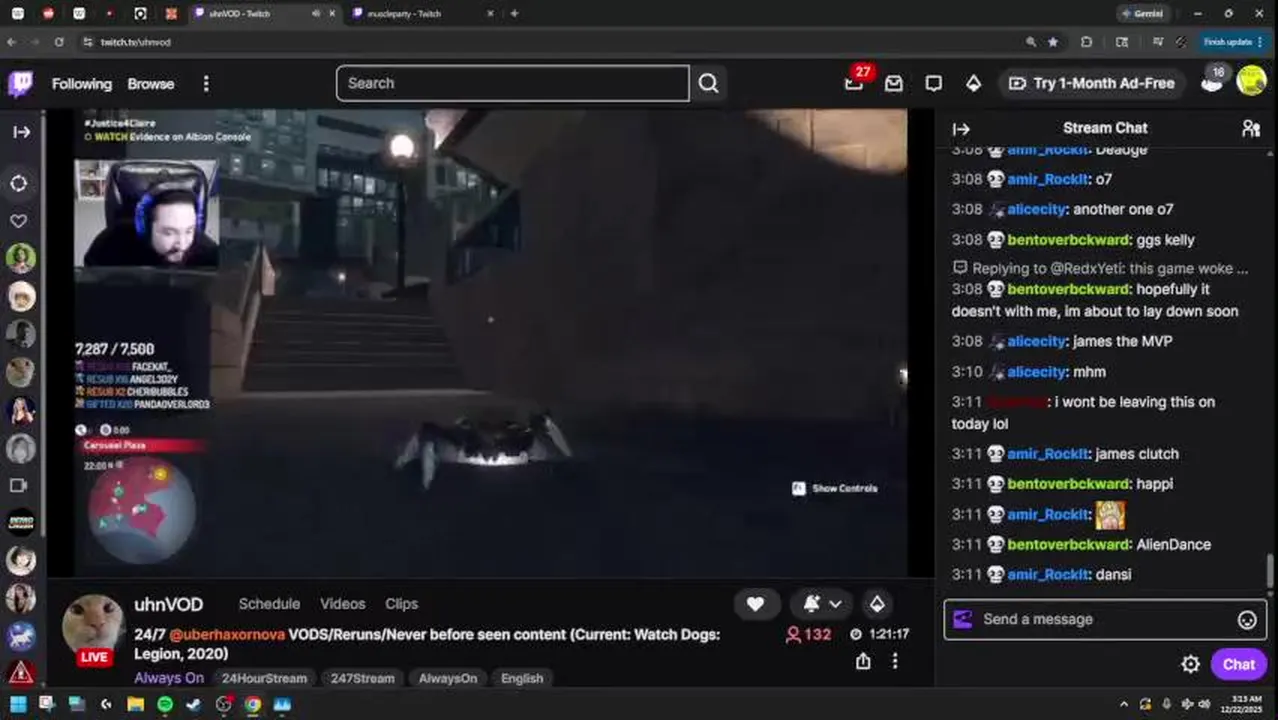Open the Videos tab of uhnVOD
The height and width of the screenshot is (720, 1278).
[342, 604]
